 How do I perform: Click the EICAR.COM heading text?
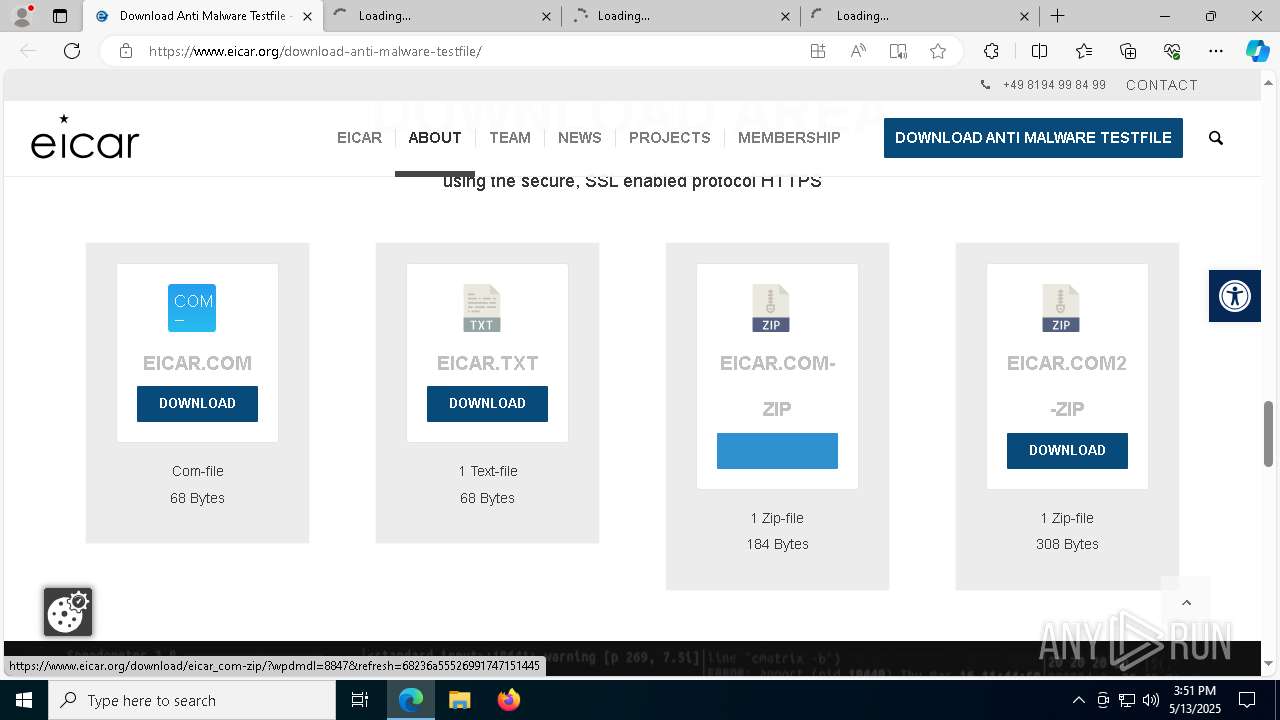coord(197,363)
